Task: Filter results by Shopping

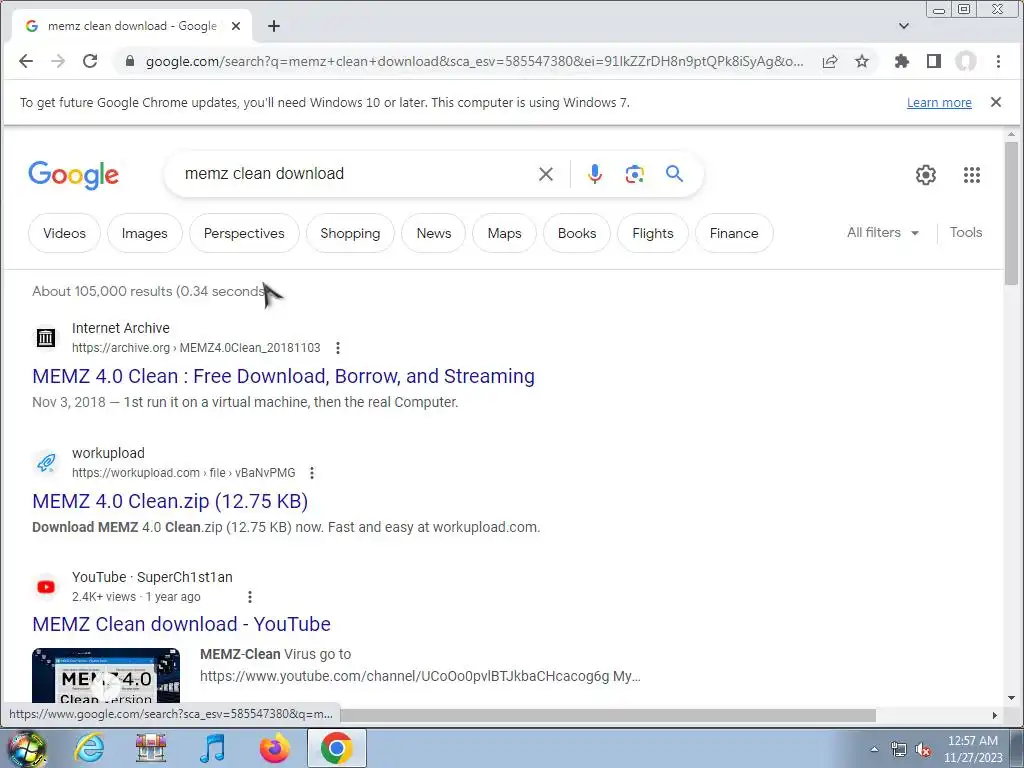Action: [x=350, y=233]
